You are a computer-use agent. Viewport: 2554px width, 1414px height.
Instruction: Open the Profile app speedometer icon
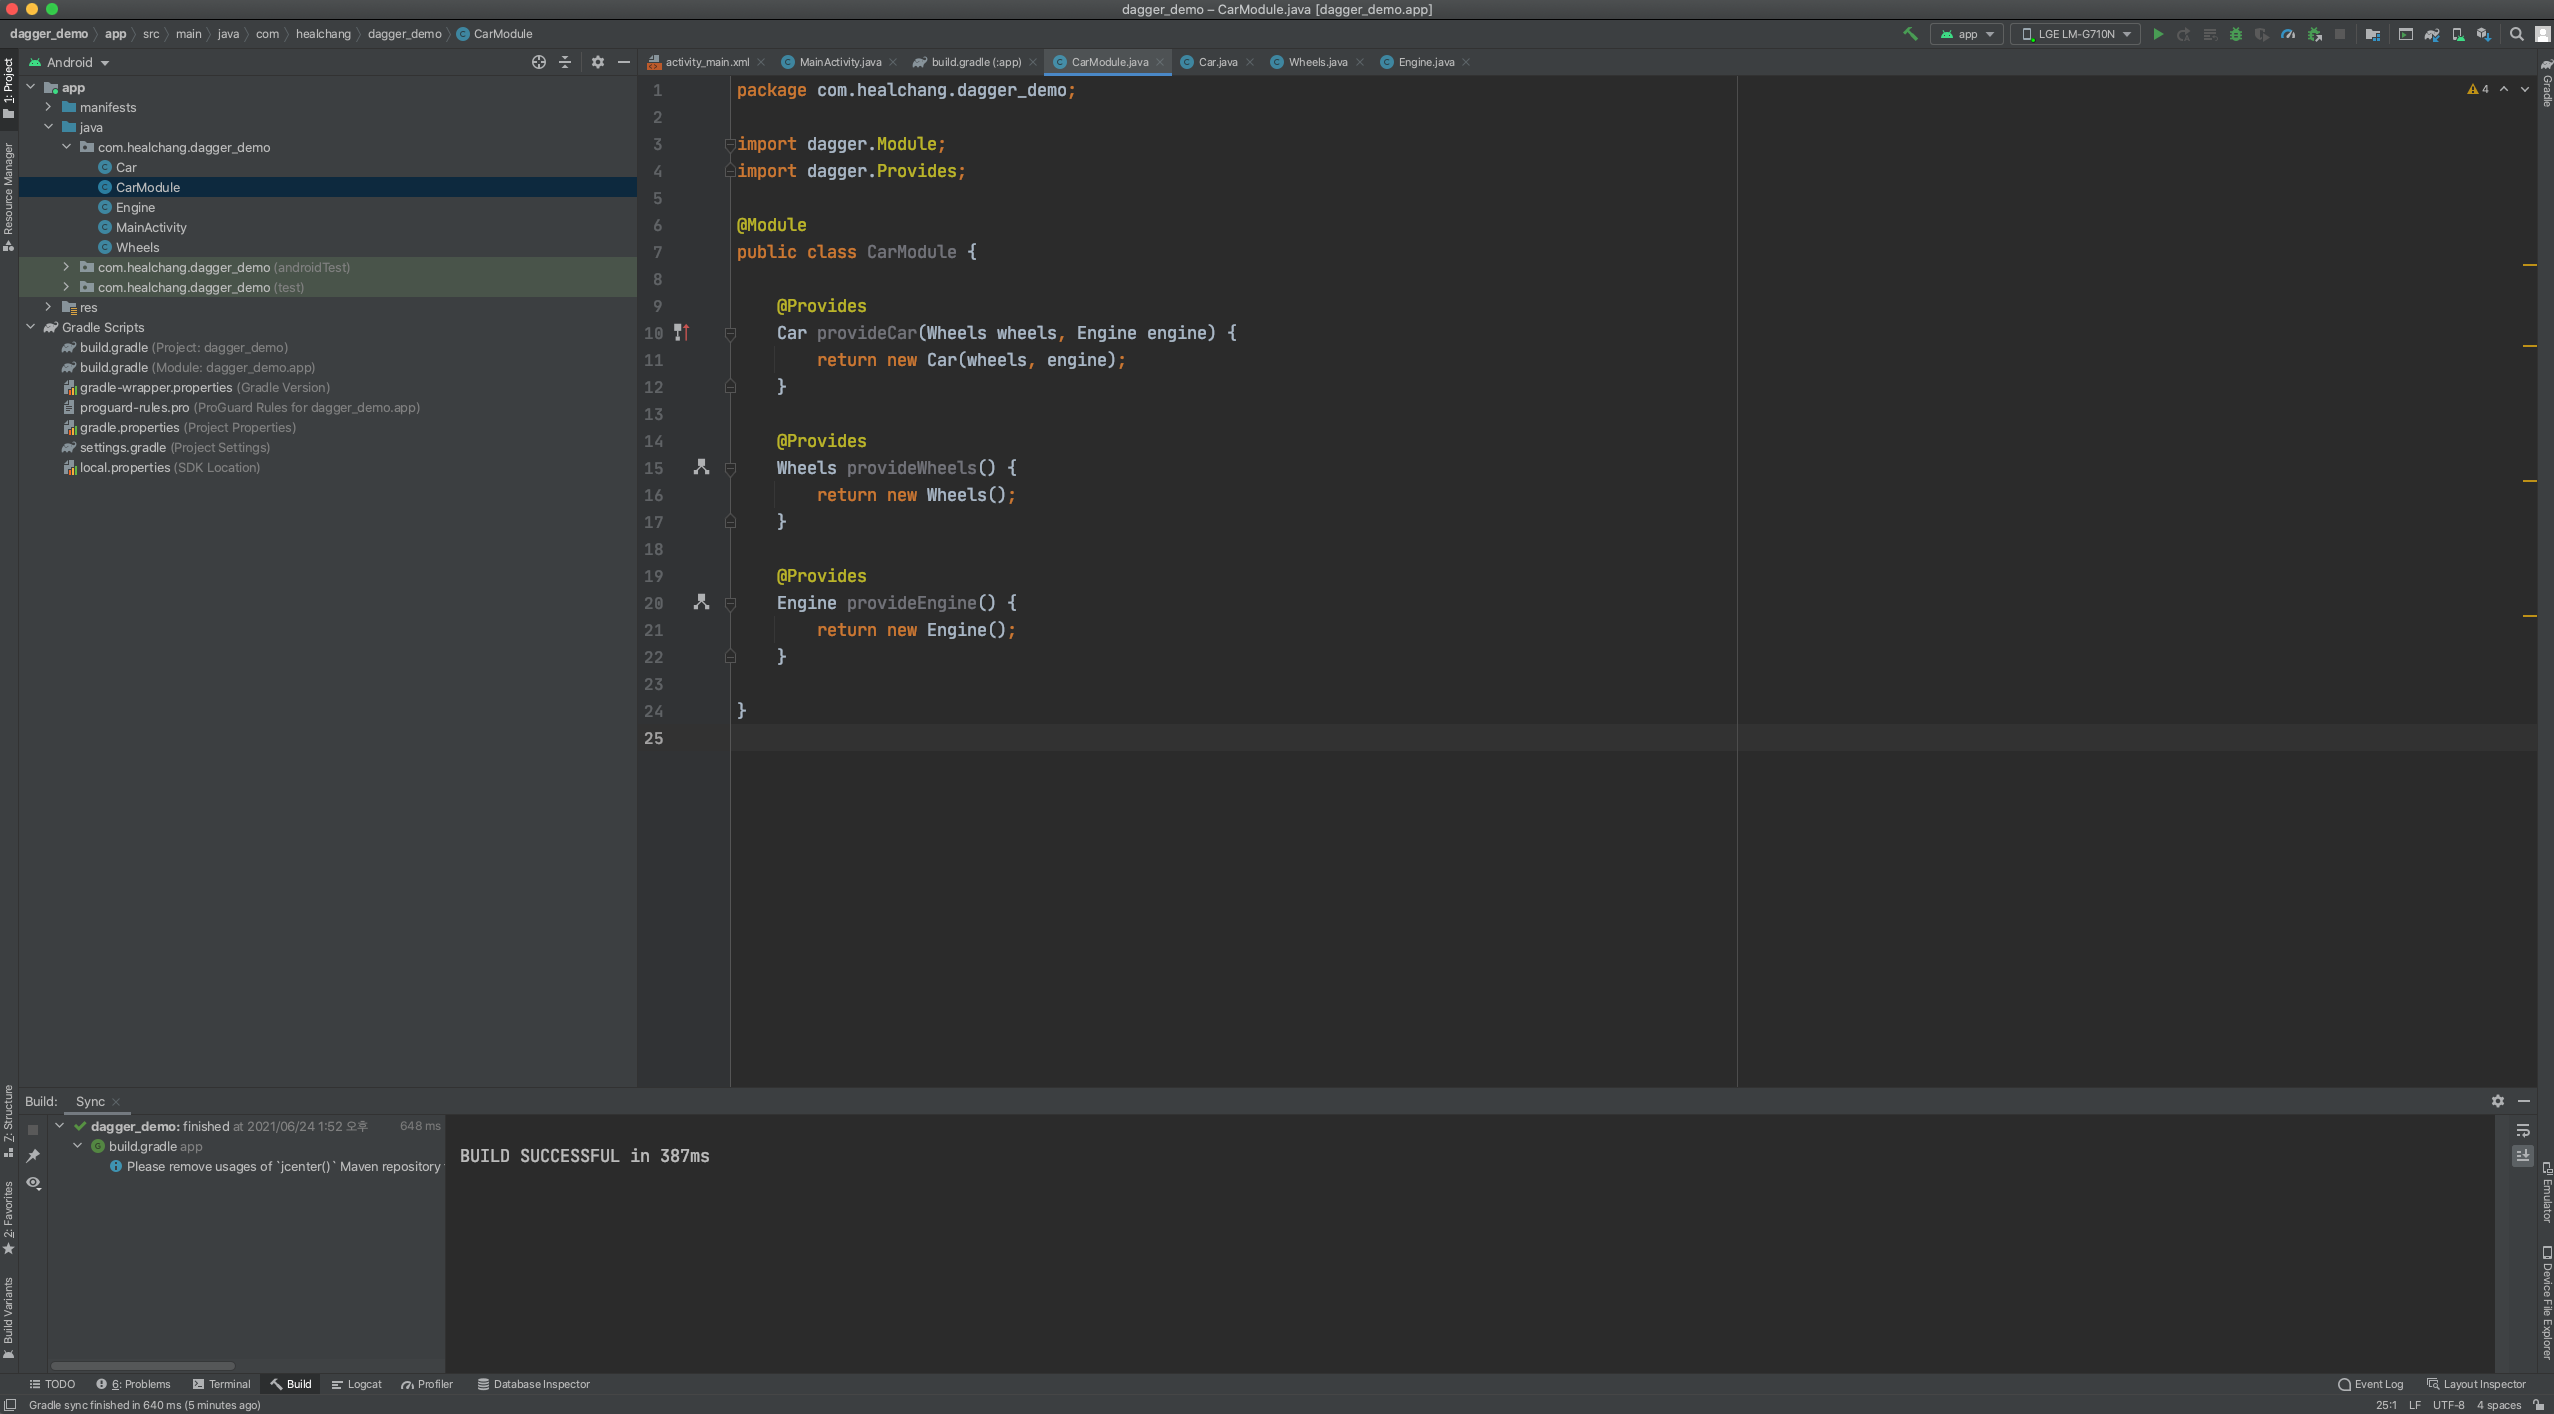click(x=2288, y=34)
